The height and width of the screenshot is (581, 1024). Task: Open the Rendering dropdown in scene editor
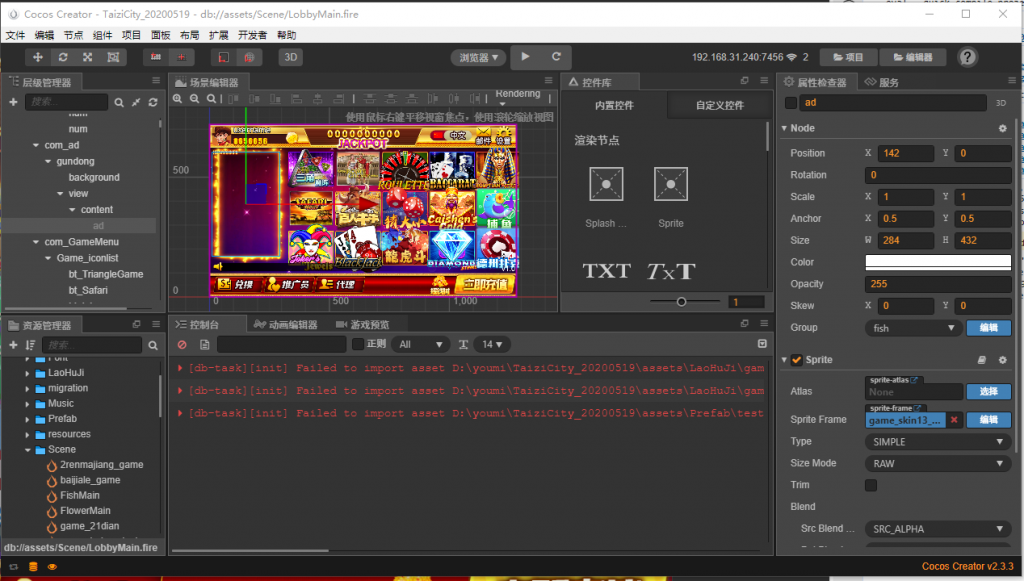(518, 97)
